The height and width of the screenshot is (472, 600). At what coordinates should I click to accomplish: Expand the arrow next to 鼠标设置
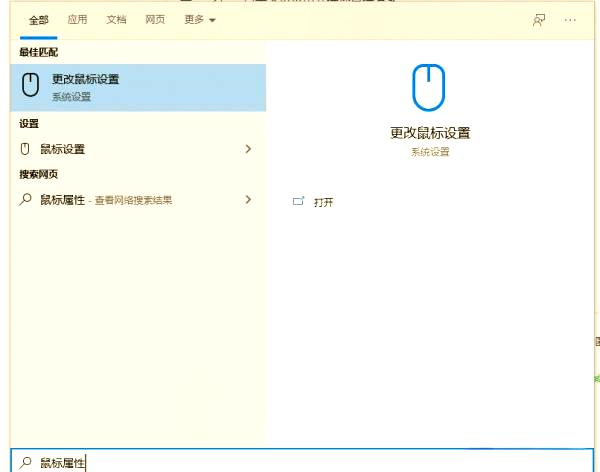tap(248, 149)
